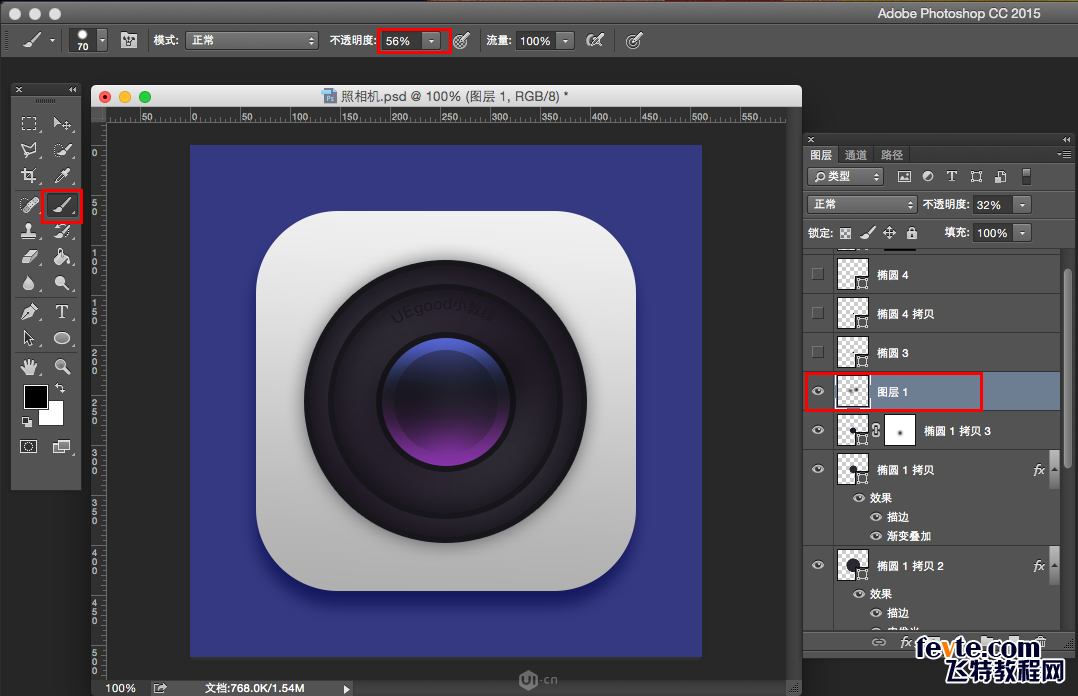
Task: Select the Path Selection tool
Action: pos(29,338)
